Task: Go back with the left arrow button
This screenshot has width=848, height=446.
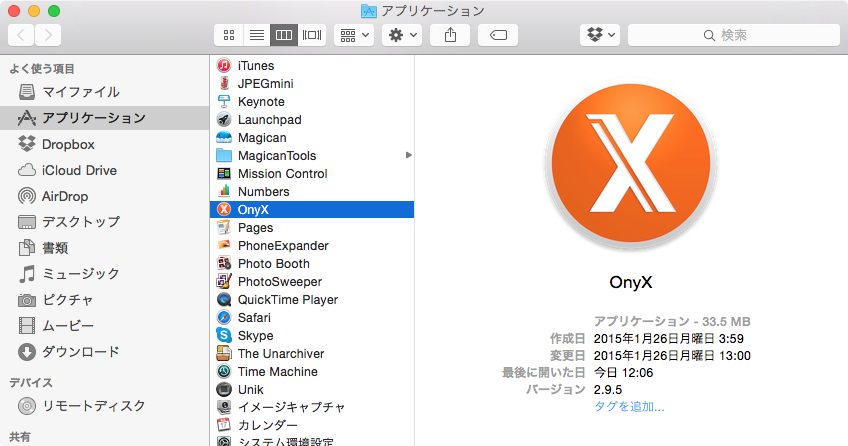Action: pyautogui.click(x=21, y=35)
